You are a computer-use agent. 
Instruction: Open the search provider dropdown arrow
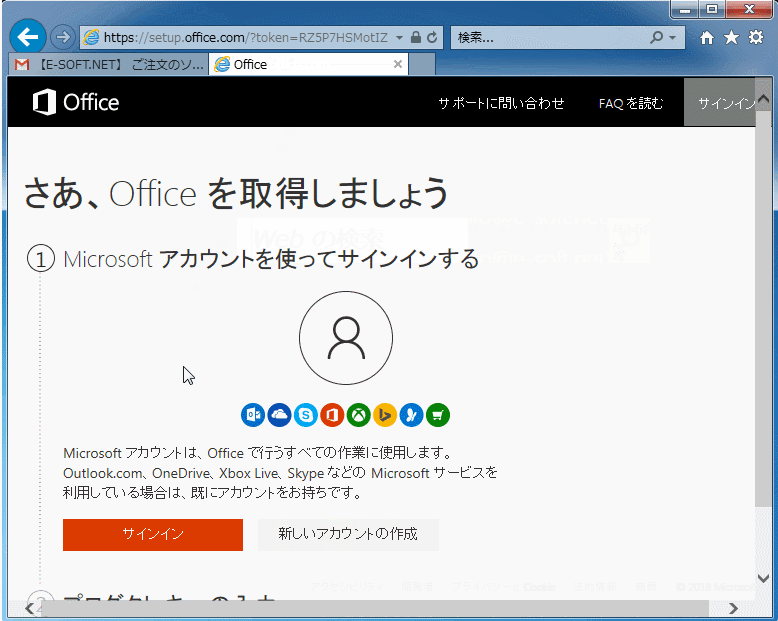tap(673, 37)
